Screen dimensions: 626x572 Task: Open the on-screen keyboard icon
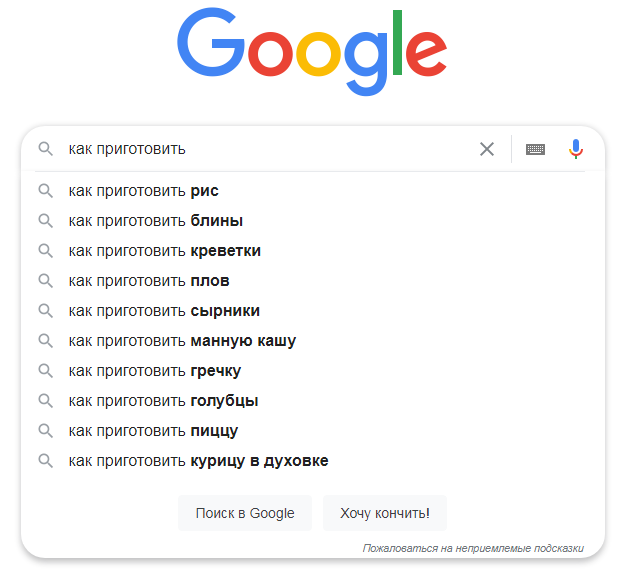pyautogui.click(x=535, y=149)
